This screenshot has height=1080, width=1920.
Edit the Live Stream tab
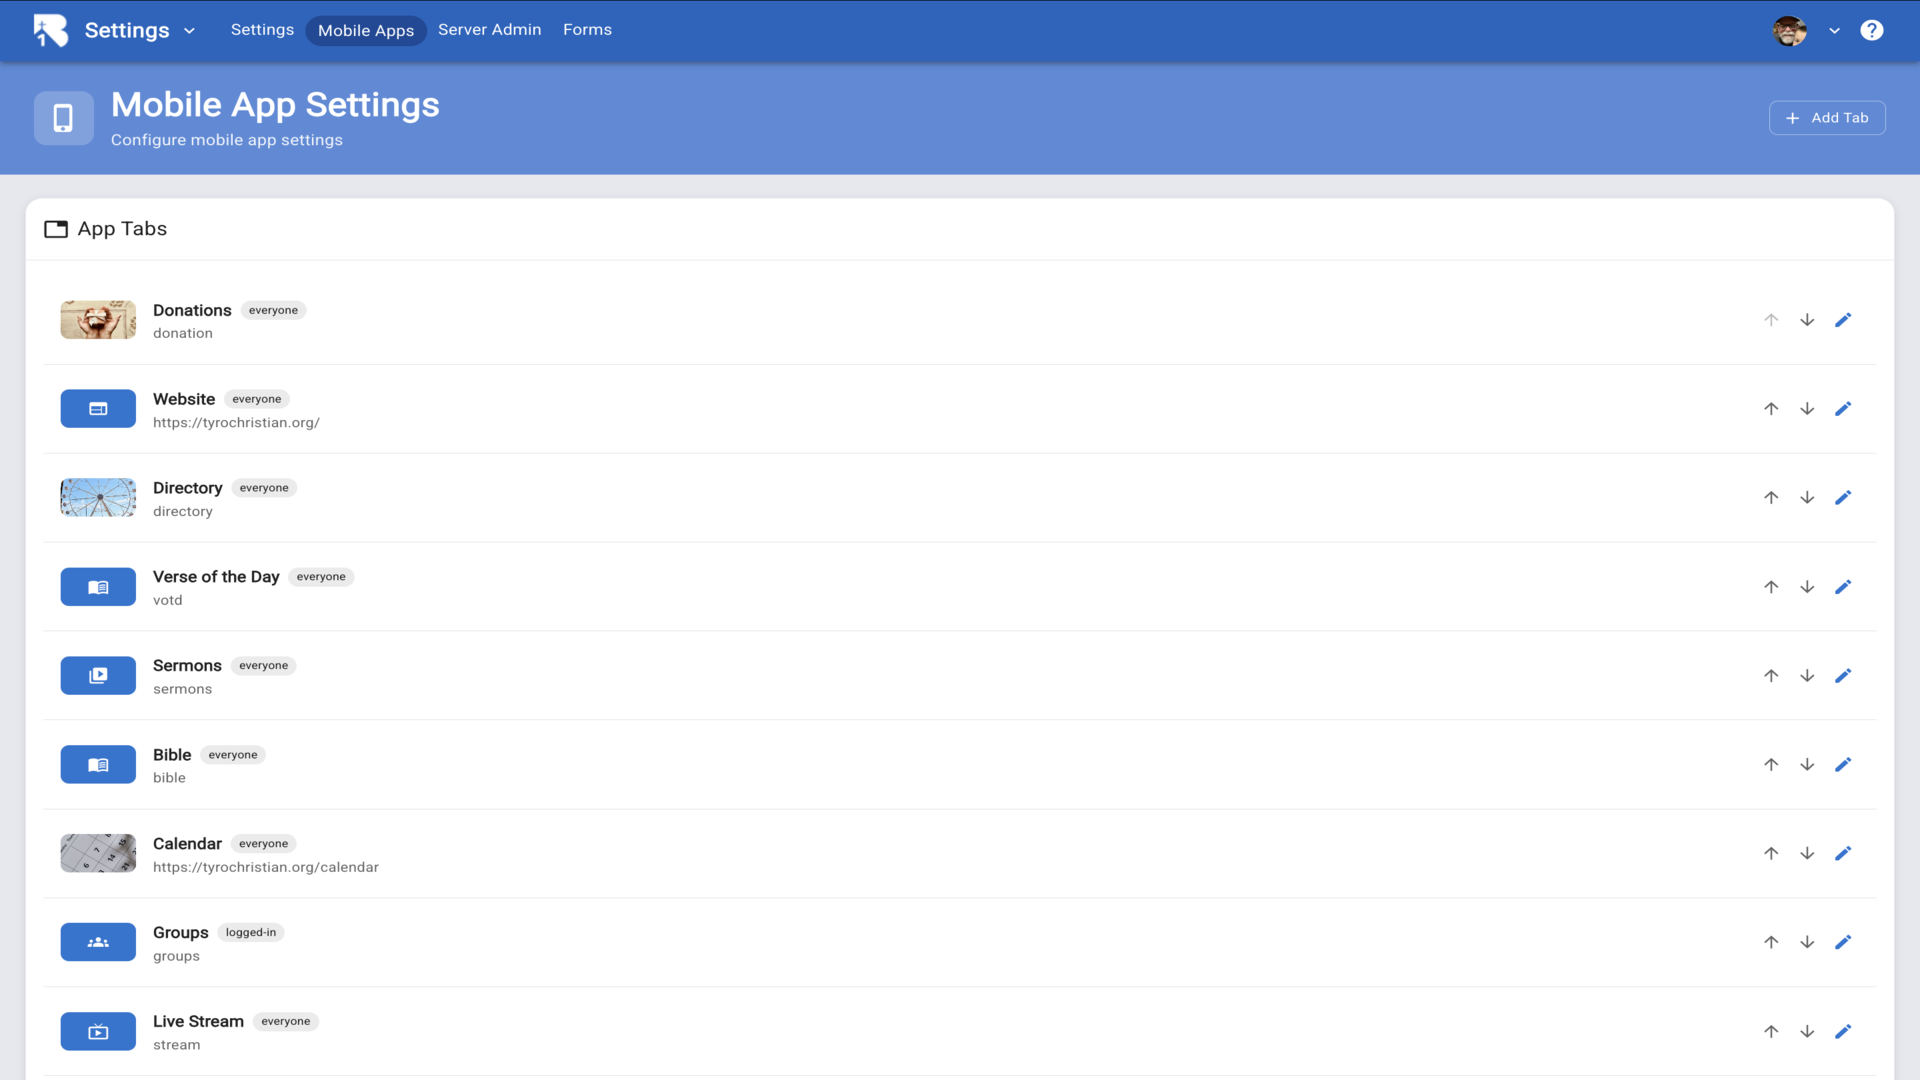(1843, 1032)
